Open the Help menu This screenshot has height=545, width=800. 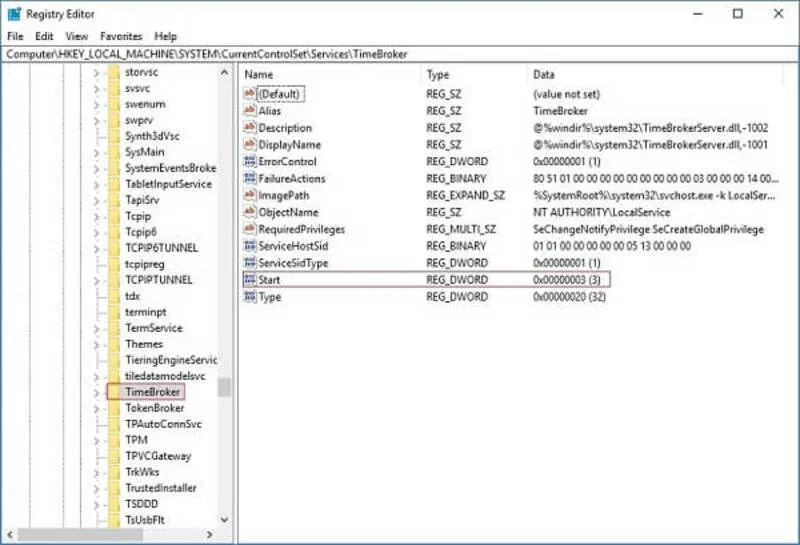coord(165,36)
